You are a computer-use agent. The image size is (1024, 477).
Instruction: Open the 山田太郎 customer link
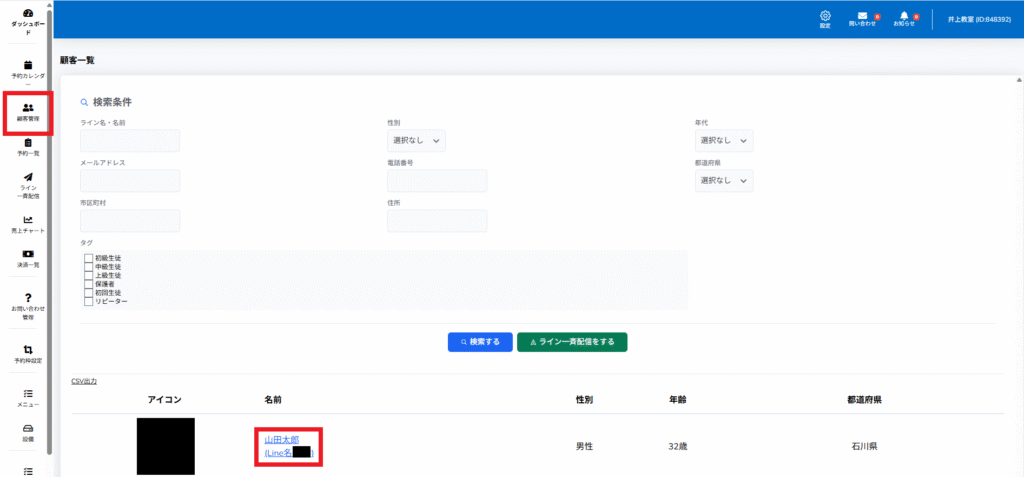pyautogui.click(x=283, y=440)
